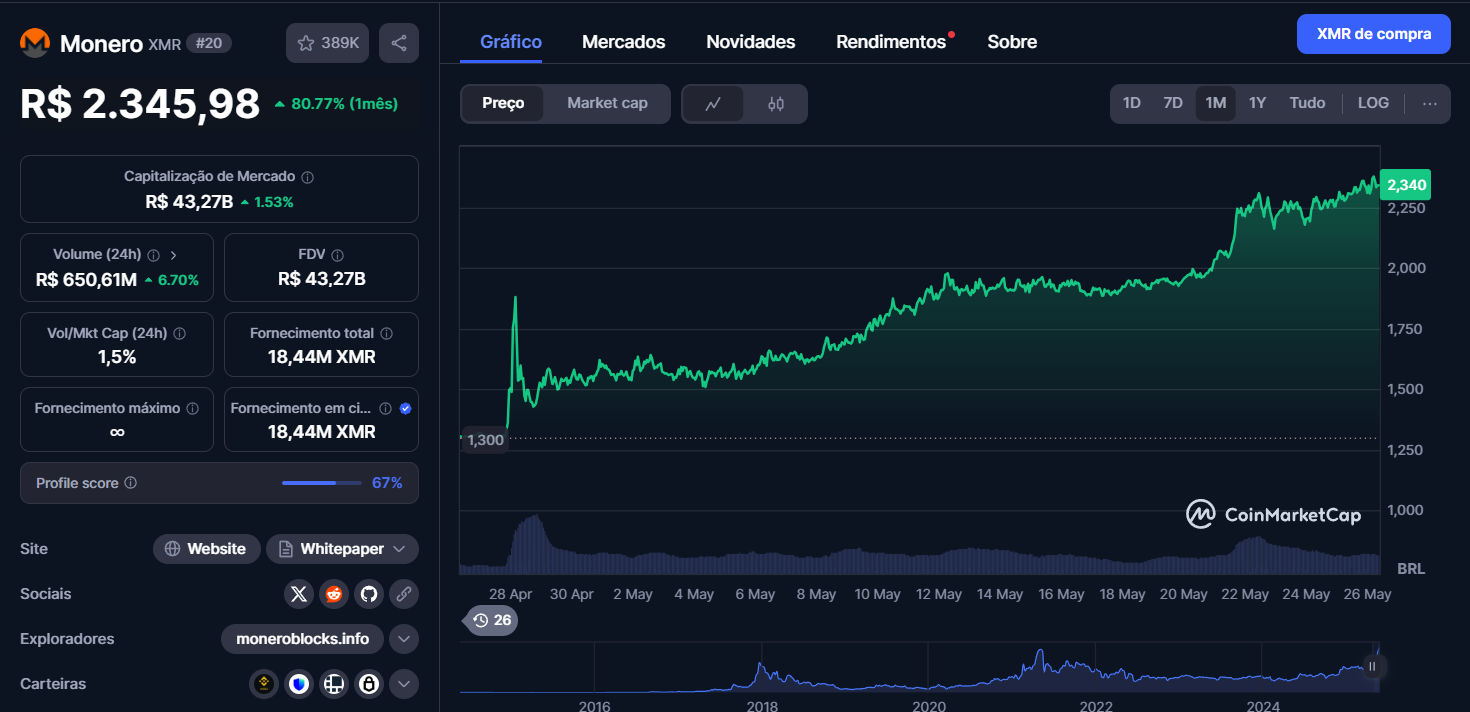This screenshot has width=1470, height=712.
Task: Switch to the candlestick chart icon
Action: 776,104
